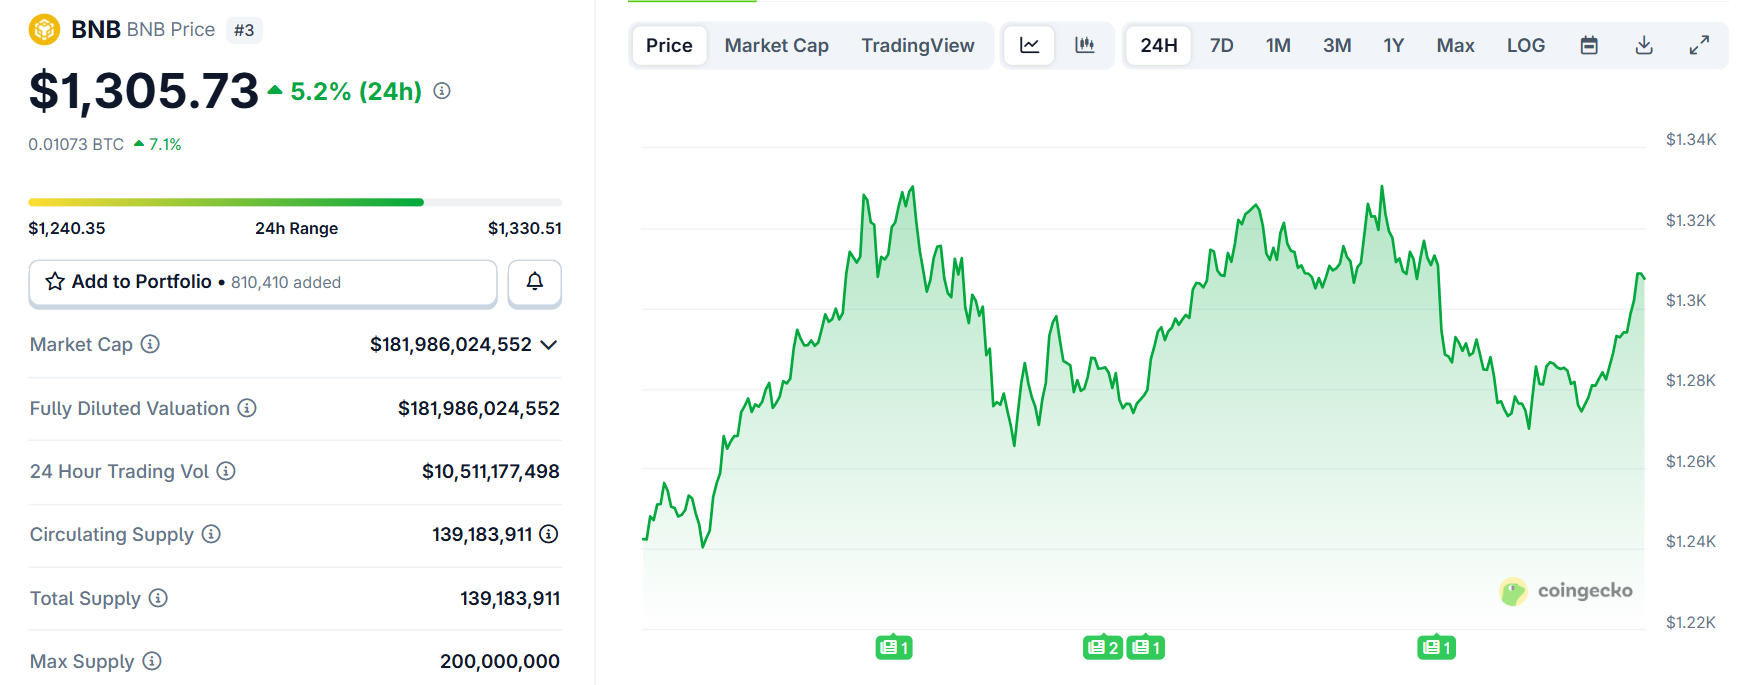Viewport: 1745px width, 685px height.
Task: Click the $1.34K axis label
Action: (1691, 139)
